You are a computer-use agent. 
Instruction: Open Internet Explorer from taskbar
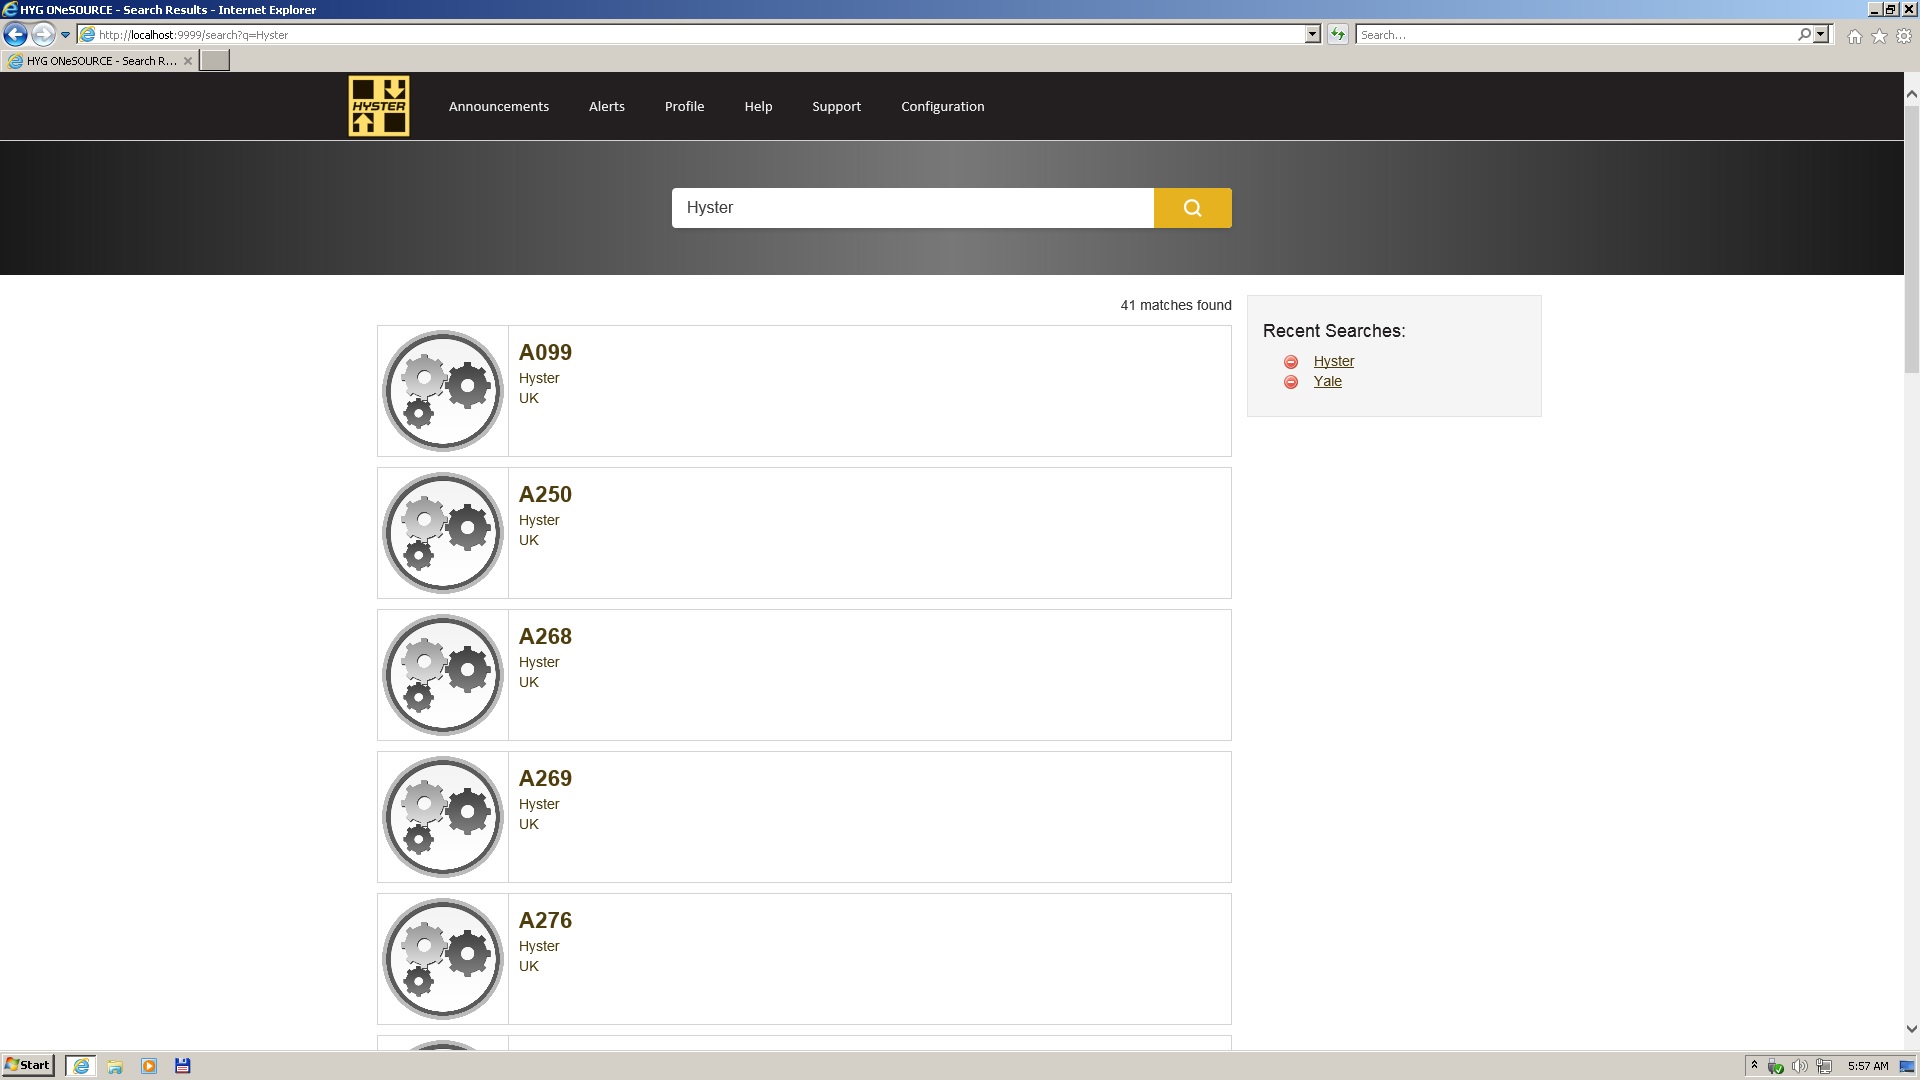[x=81, y=1066]
